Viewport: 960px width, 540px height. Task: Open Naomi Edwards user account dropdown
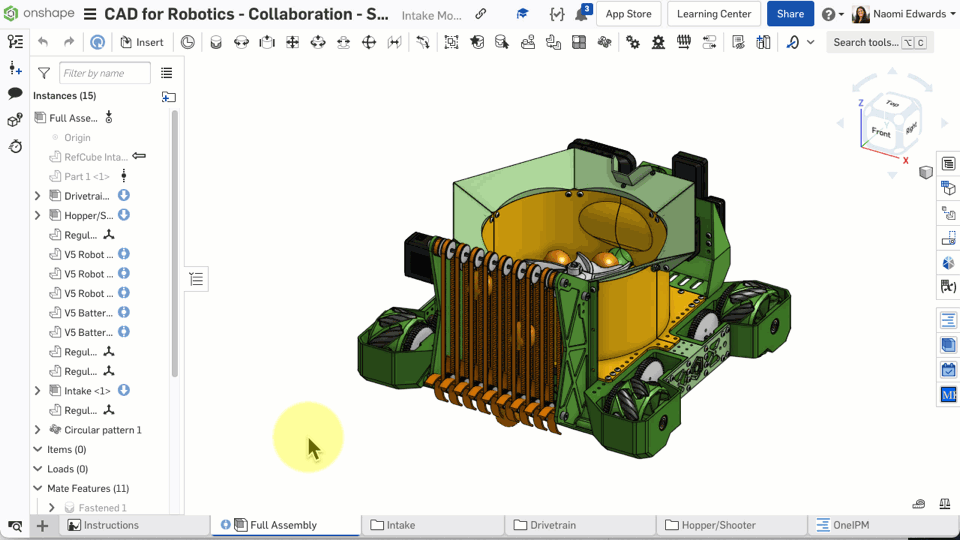pyautogui.click(x=904, y=14)
